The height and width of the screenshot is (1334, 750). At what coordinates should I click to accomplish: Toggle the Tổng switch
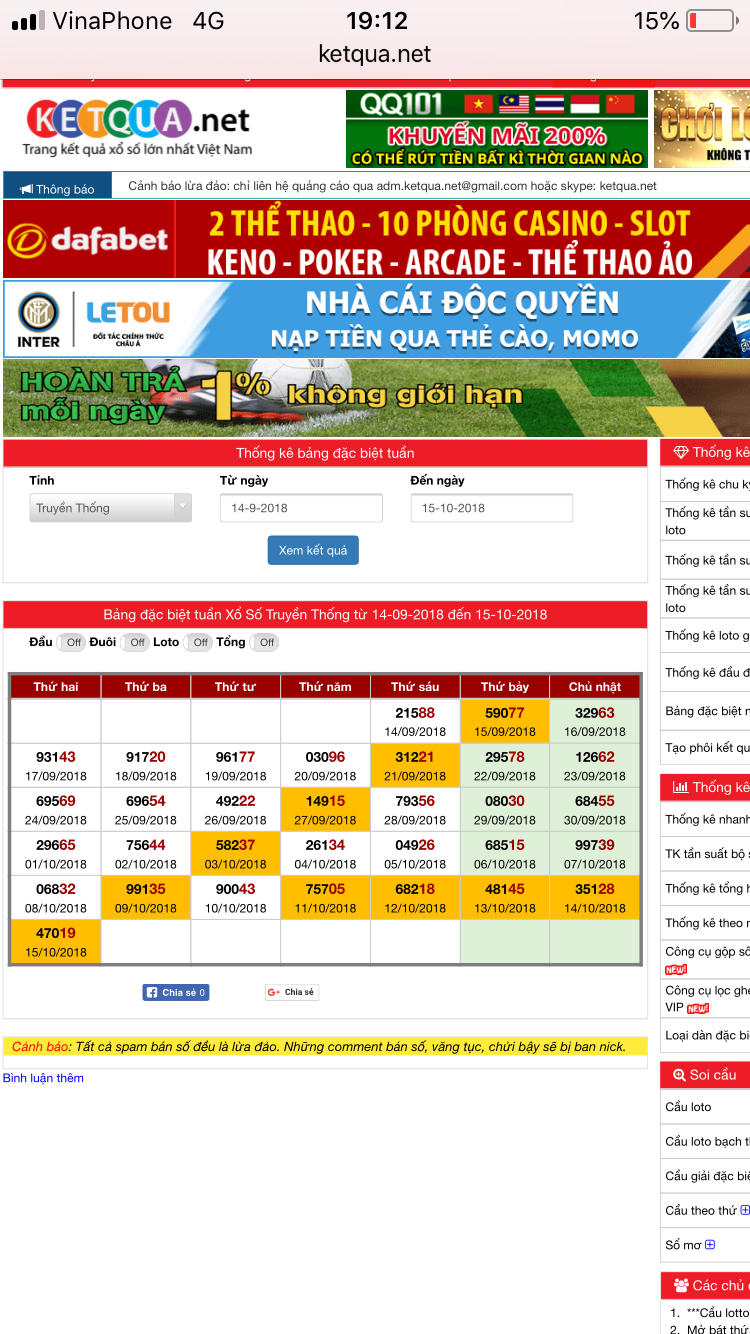(x=263, y=642)
